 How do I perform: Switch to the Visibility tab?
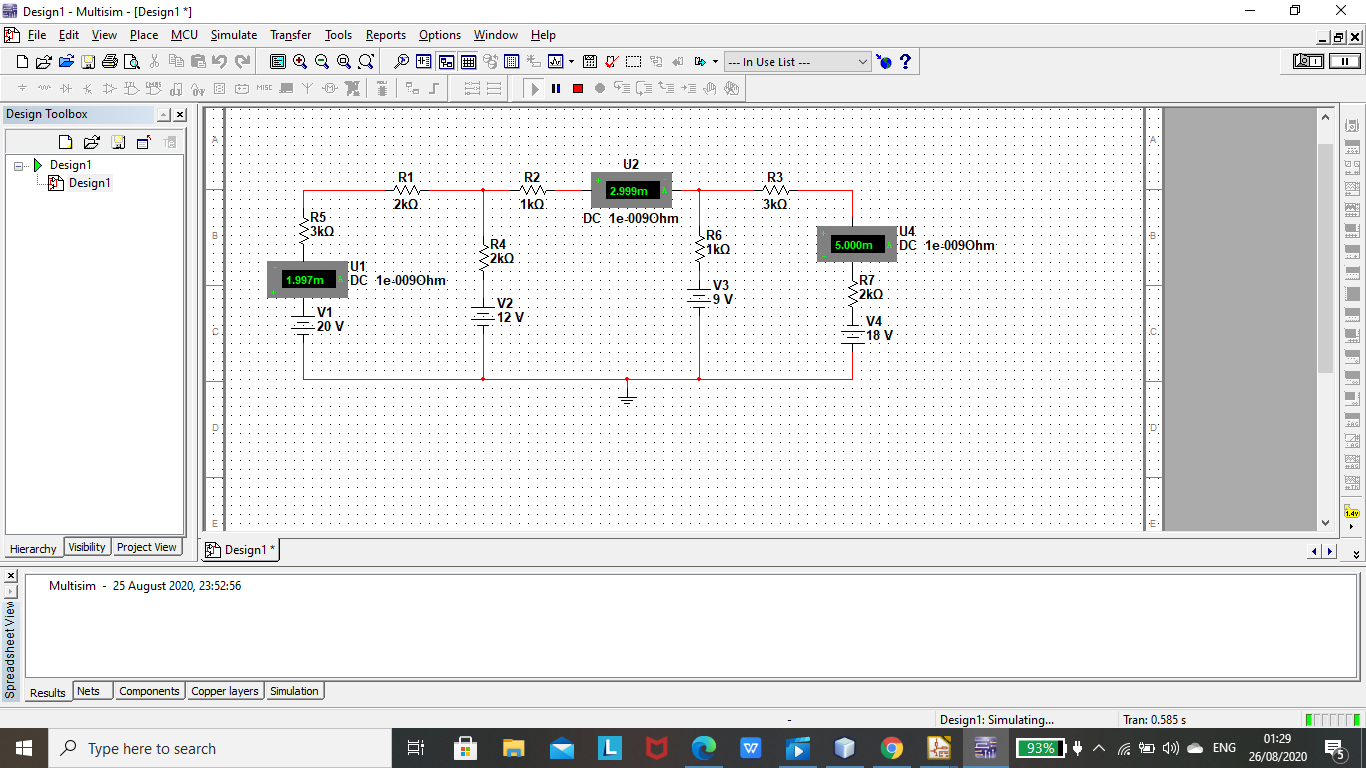click(x=87, y=547)
